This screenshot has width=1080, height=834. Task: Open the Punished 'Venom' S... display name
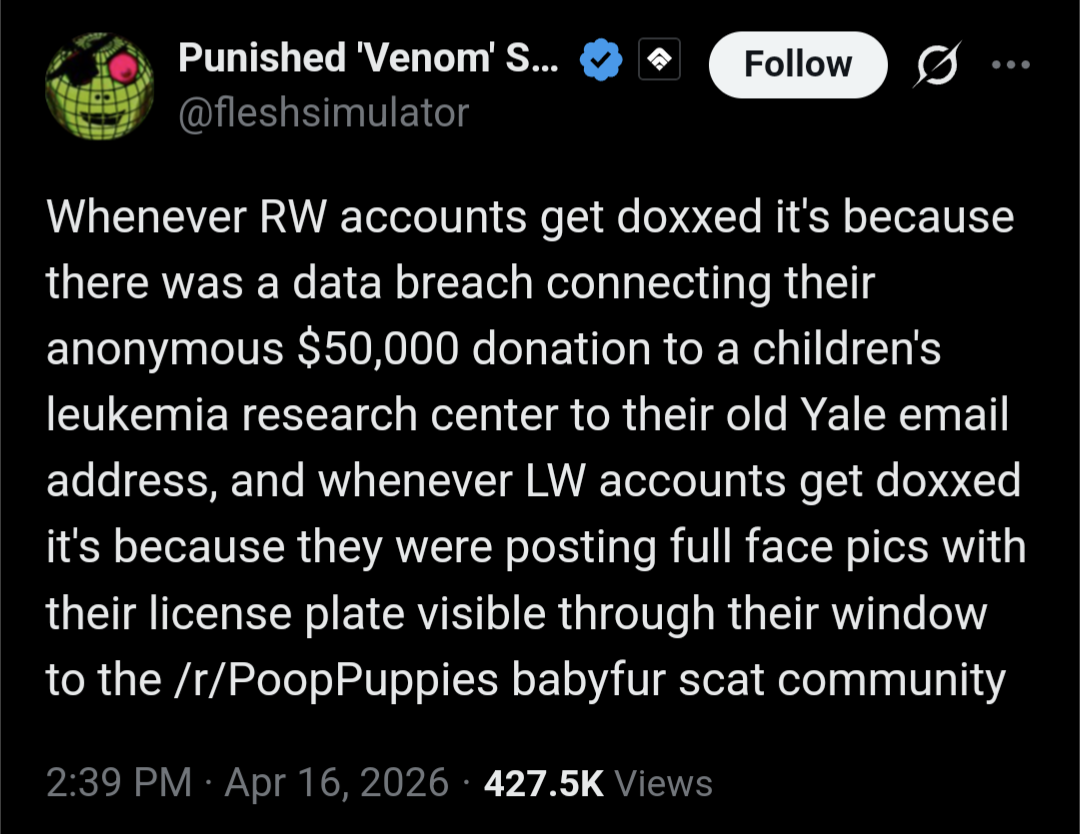(371, 62)
